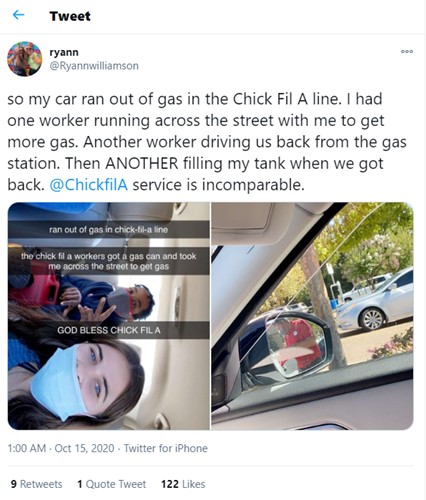View the 1 Quote Tweet
Image resolution: width=426 pixels, height=500 pixels.
pyautogui.click(x=112, y=484)
